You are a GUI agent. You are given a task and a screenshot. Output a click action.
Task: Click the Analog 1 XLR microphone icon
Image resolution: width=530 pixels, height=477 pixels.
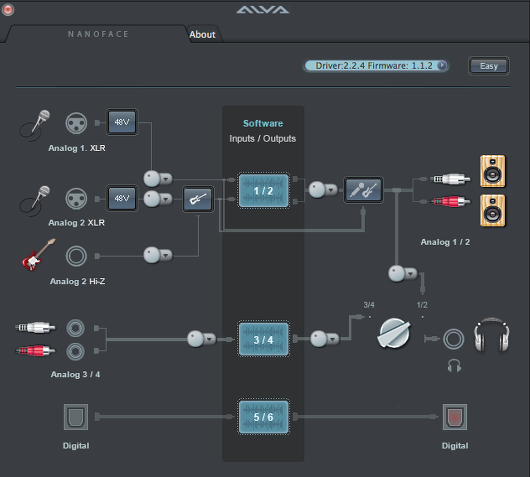tap(35, 125)
